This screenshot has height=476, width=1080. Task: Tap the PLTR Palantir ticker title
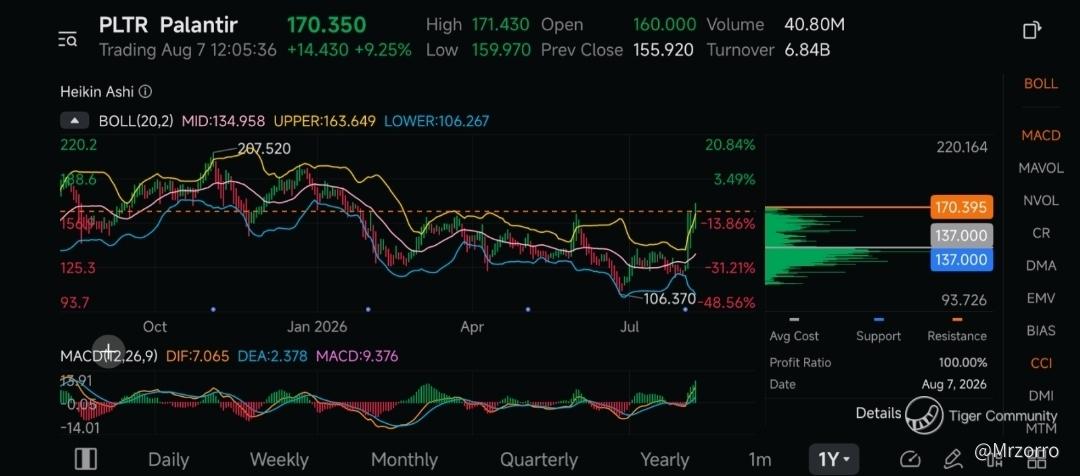tap(168, 25)
